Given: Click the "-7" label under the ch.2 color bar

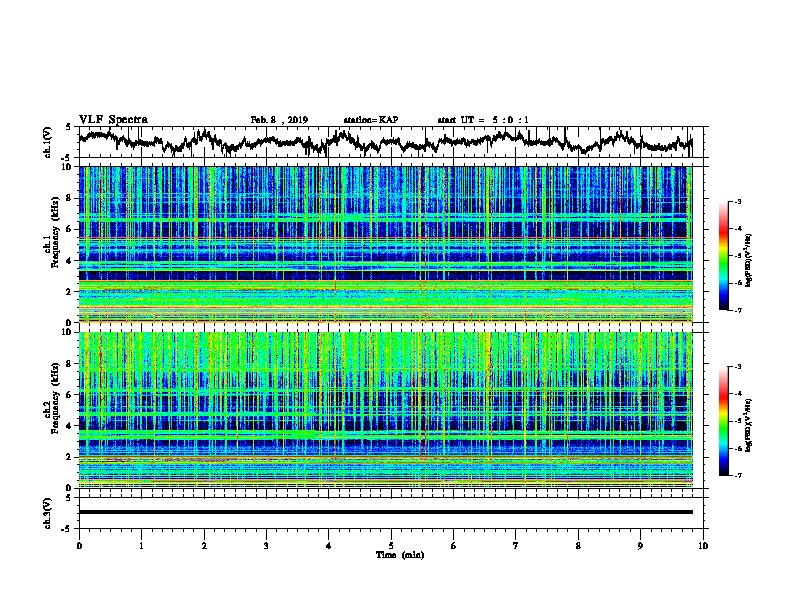Looking at the screenshot, I should (738, 475).
